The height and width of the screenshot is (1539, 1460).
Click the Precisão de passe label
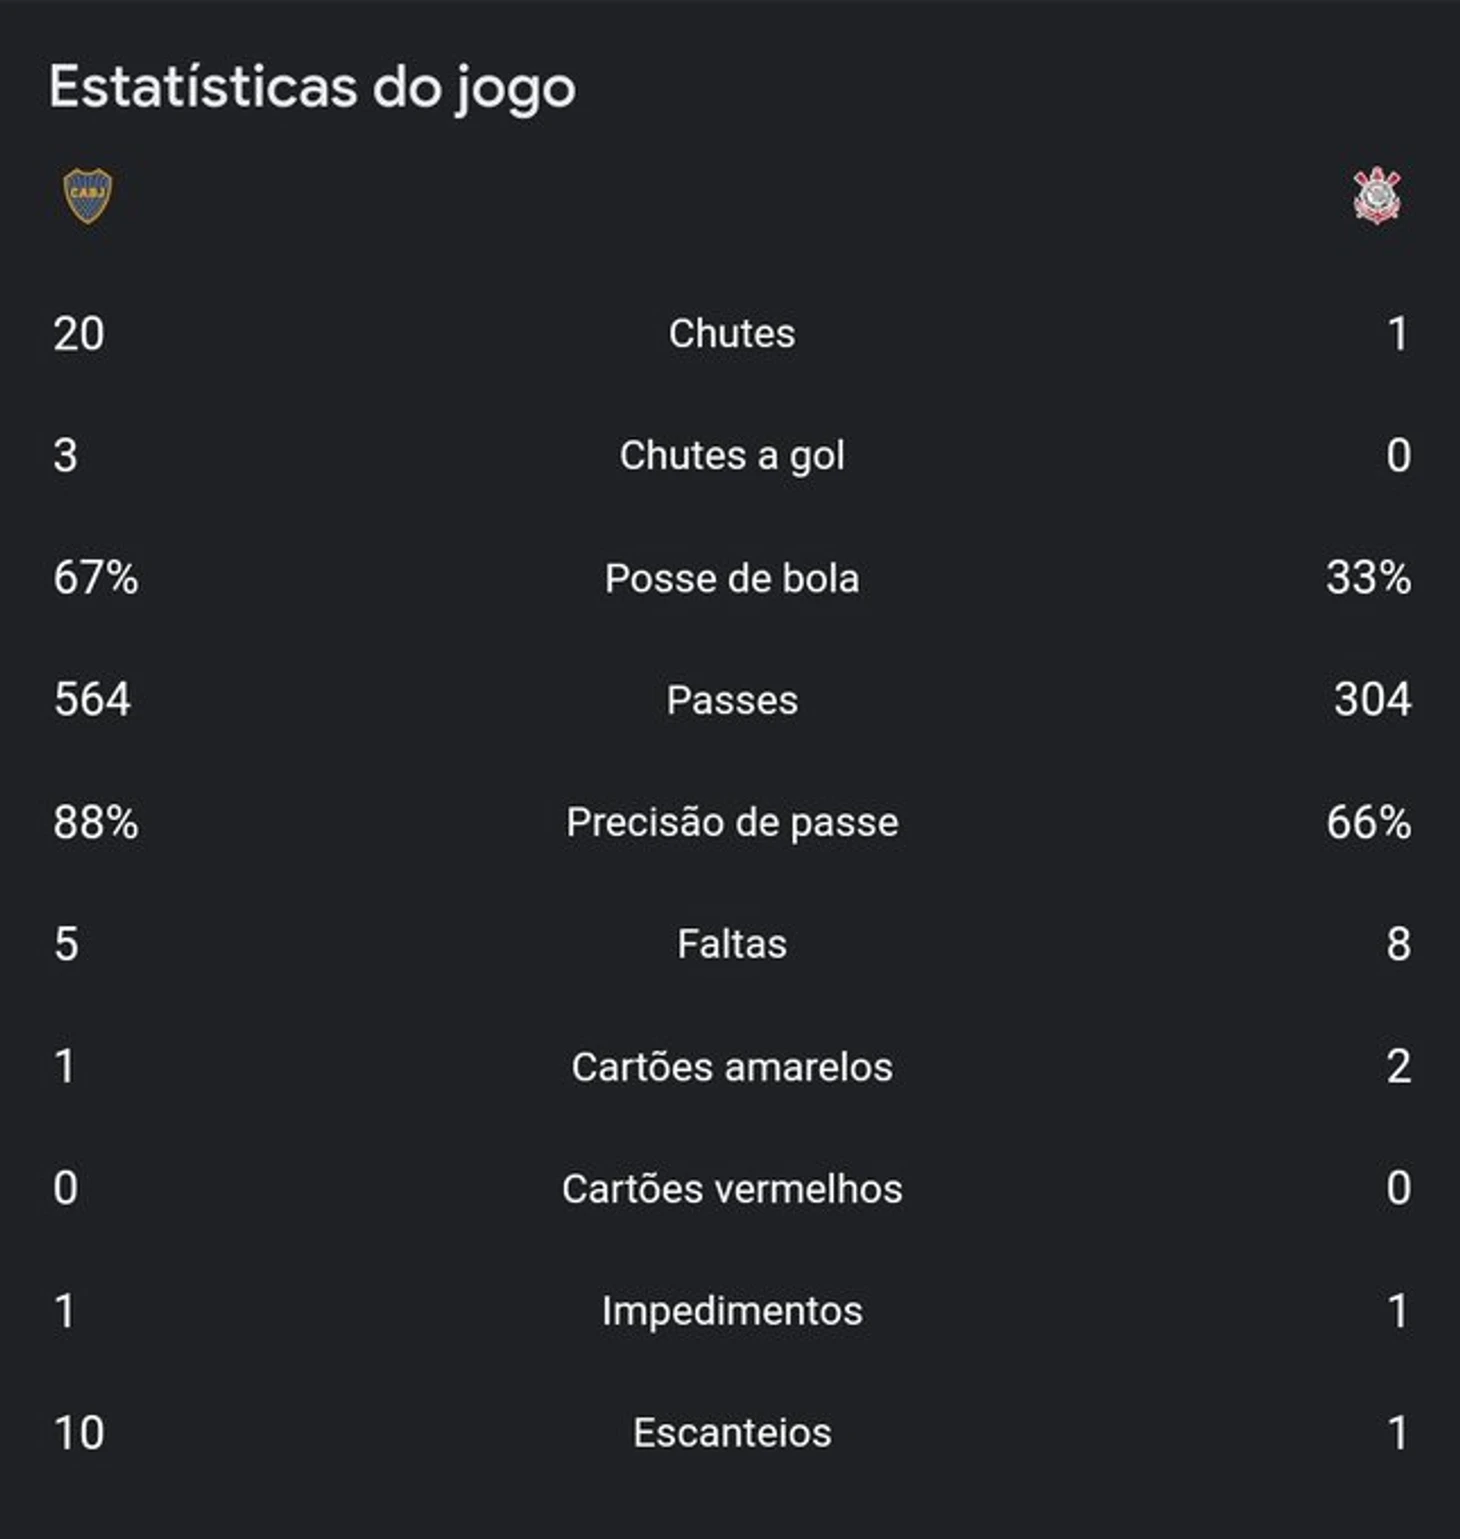732,823
